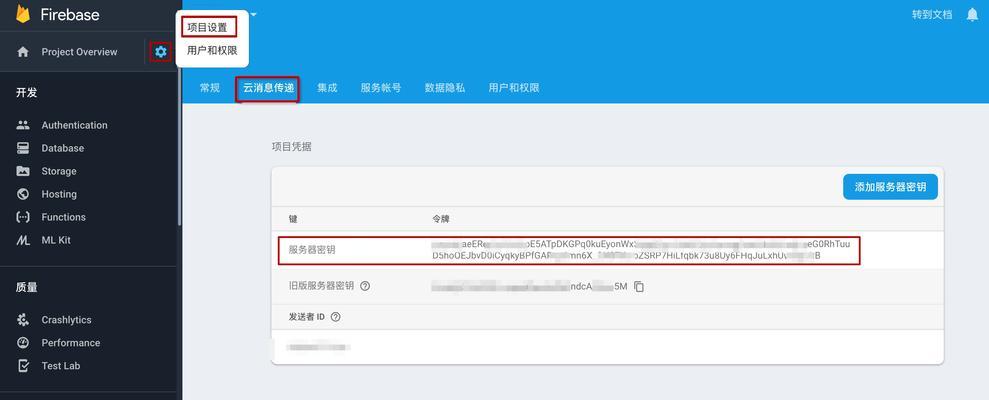
Task: Switch to the 集成 tab
Action: pos(327,88)
